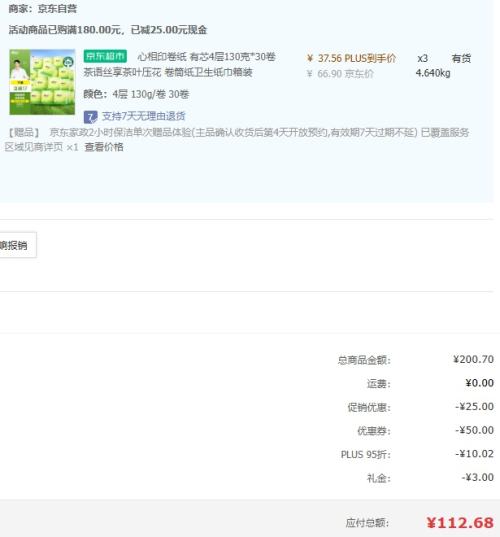Click 颜色: 4层 130g/卷 30卷 text
500x537 pixels.
136,94
